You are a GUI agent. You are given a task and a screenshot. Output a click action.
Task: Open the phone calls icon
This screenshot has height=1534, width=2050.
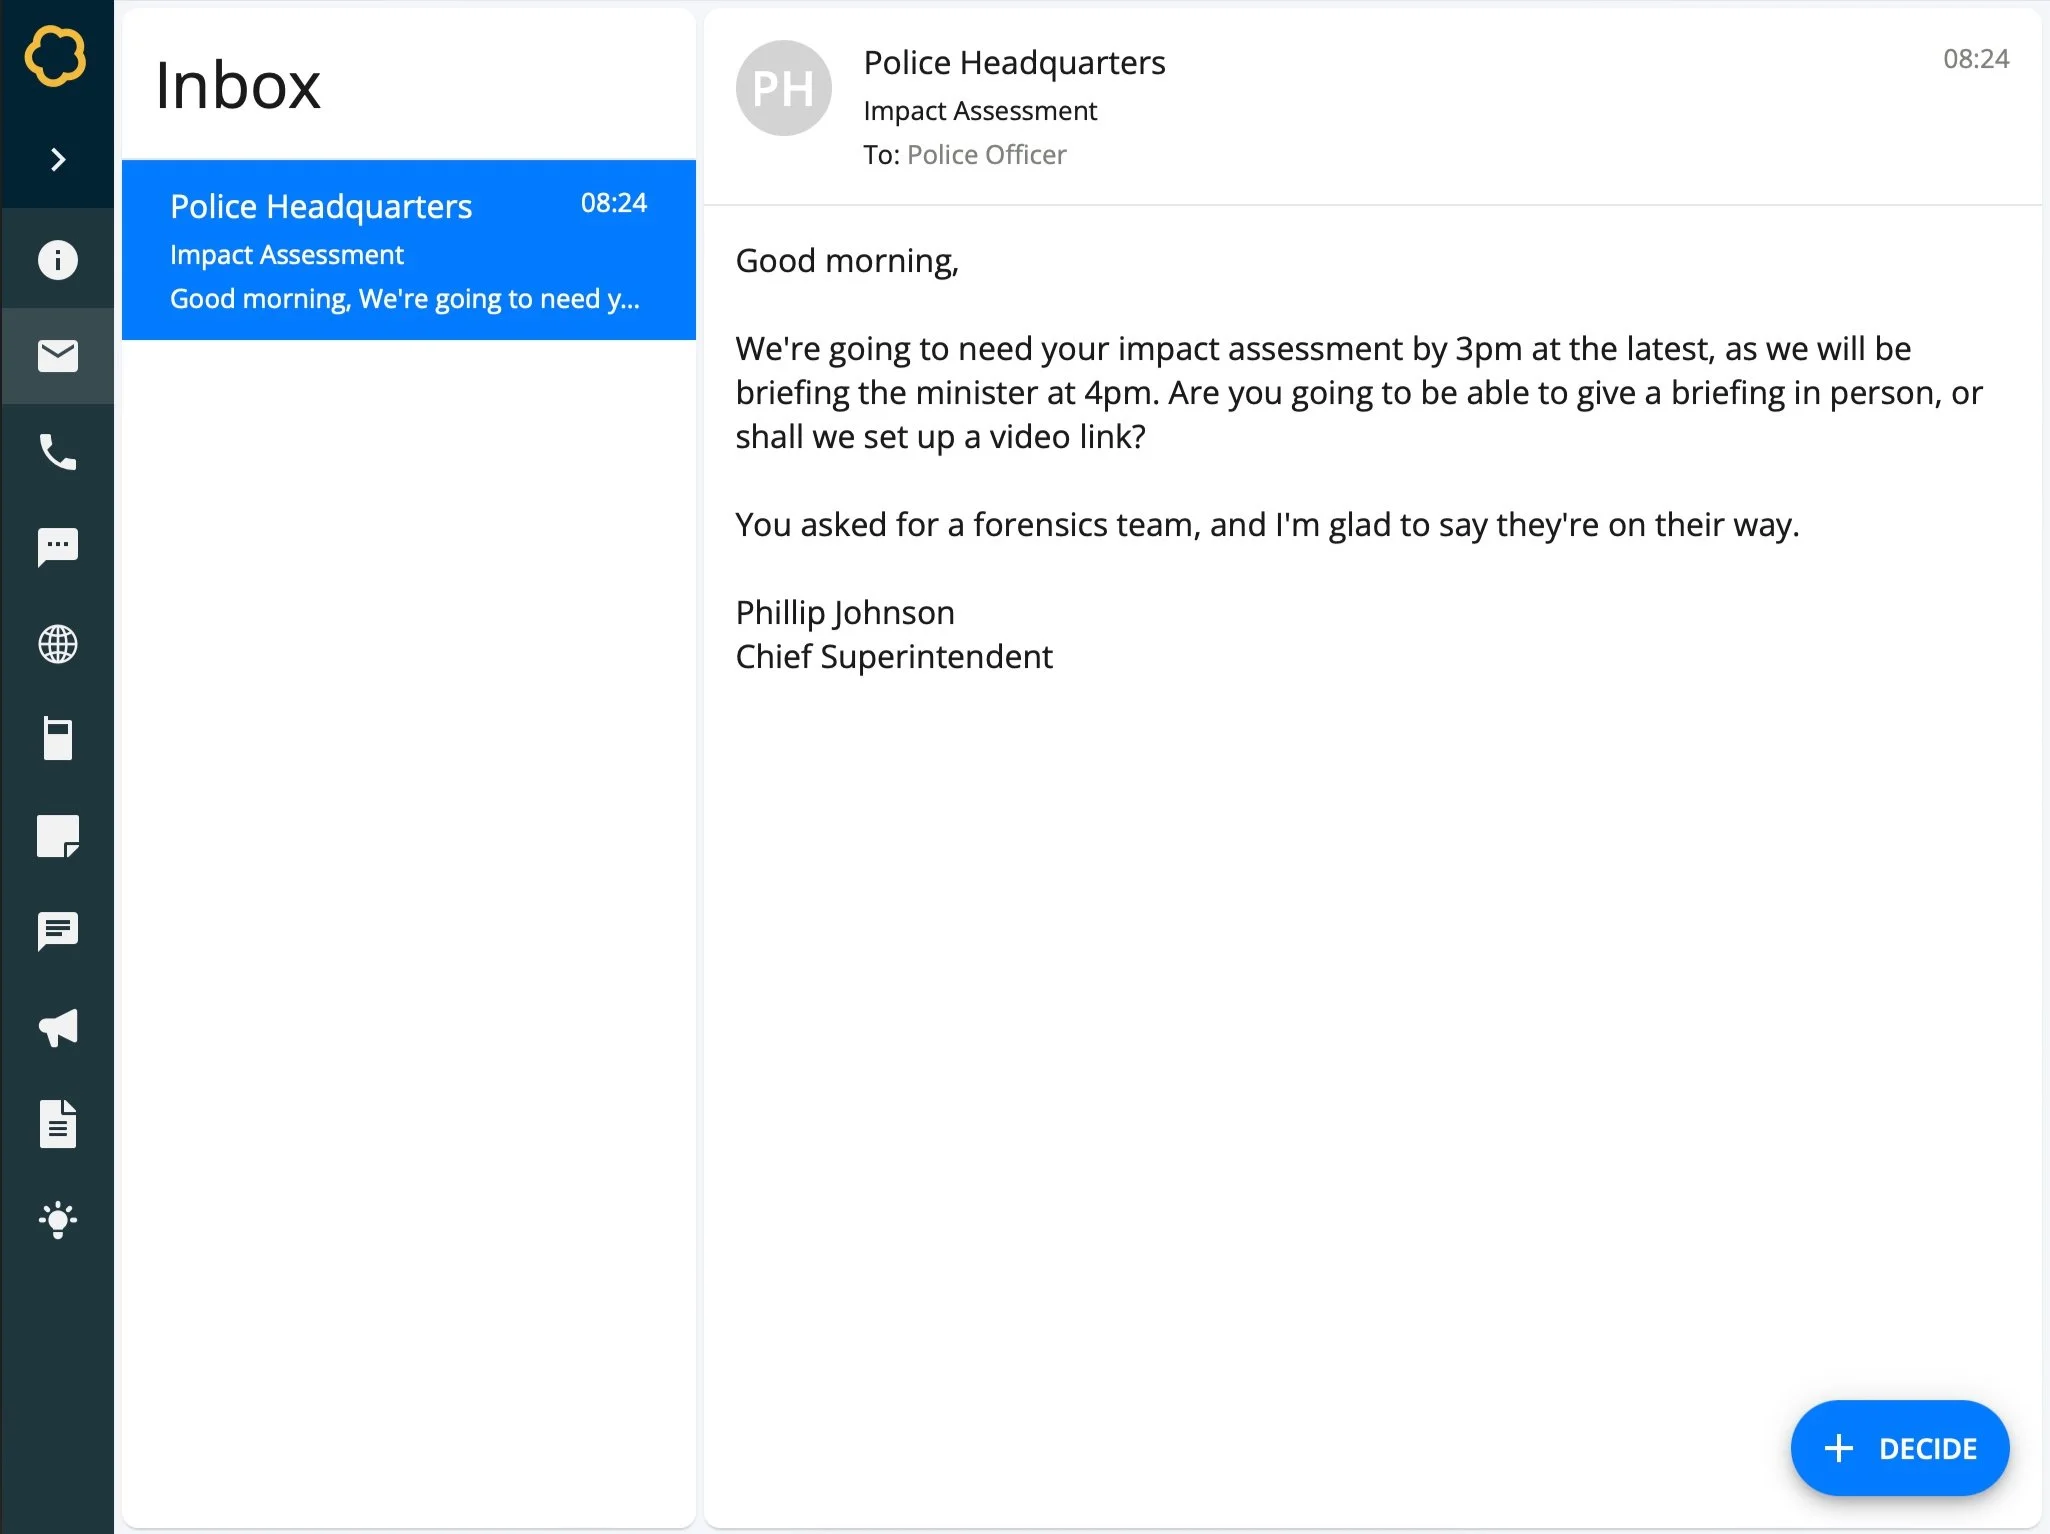point(57,452)
